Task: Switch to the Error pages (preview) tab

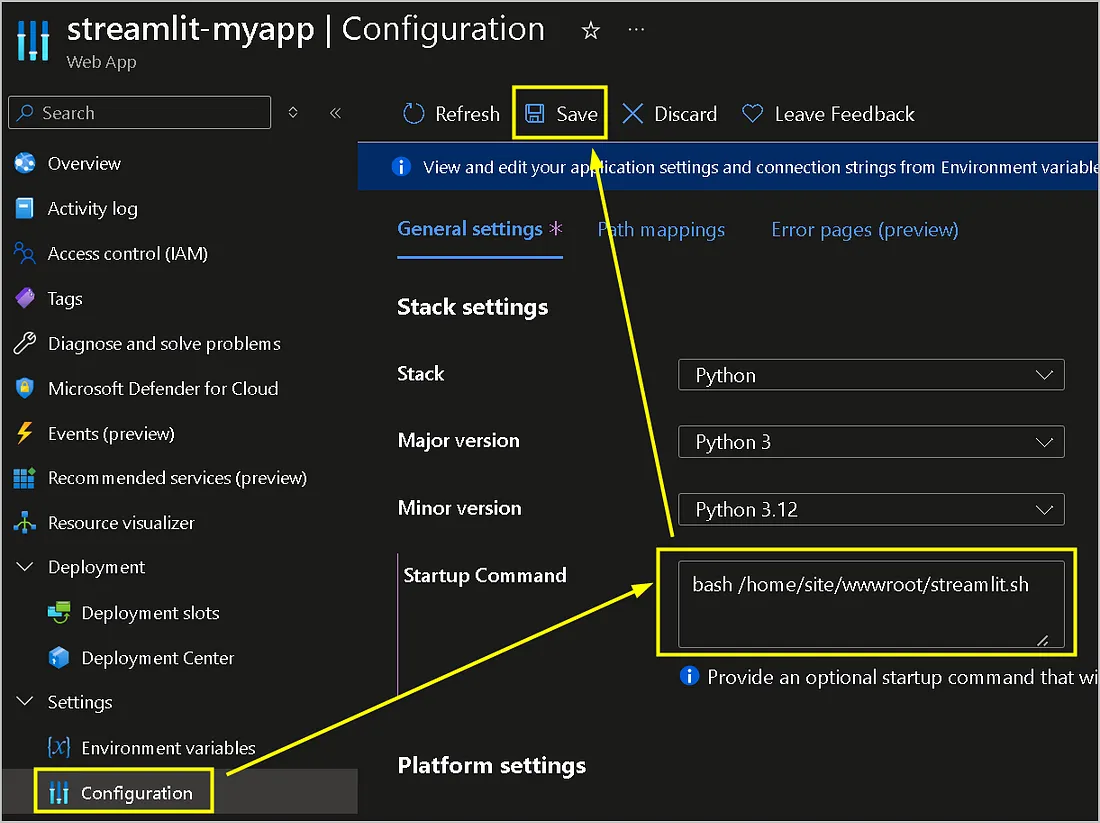Action: click(864, 230)
